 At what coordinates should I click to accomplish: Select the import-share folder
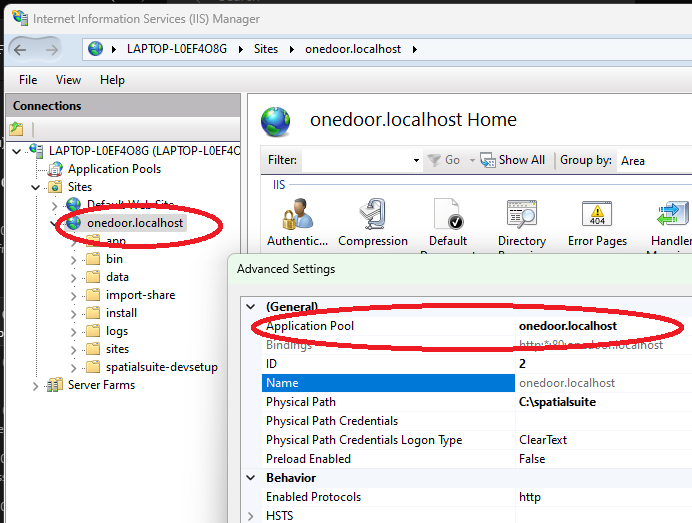140,295
